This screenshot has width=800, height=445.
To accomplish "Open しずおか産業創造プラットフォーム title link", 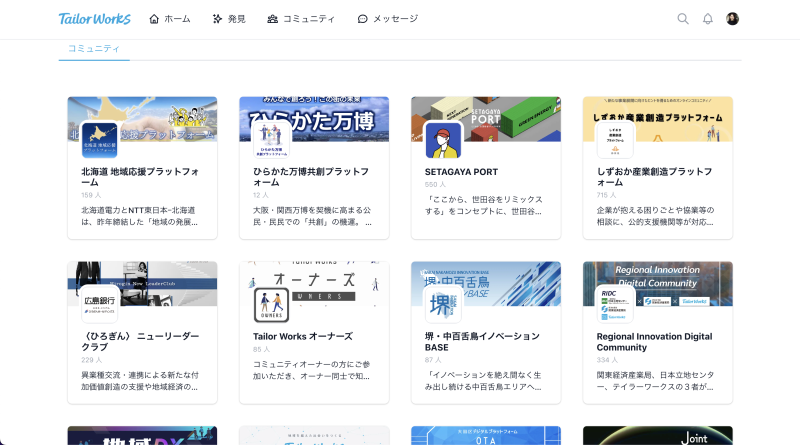I will click(x=655, y=177).
